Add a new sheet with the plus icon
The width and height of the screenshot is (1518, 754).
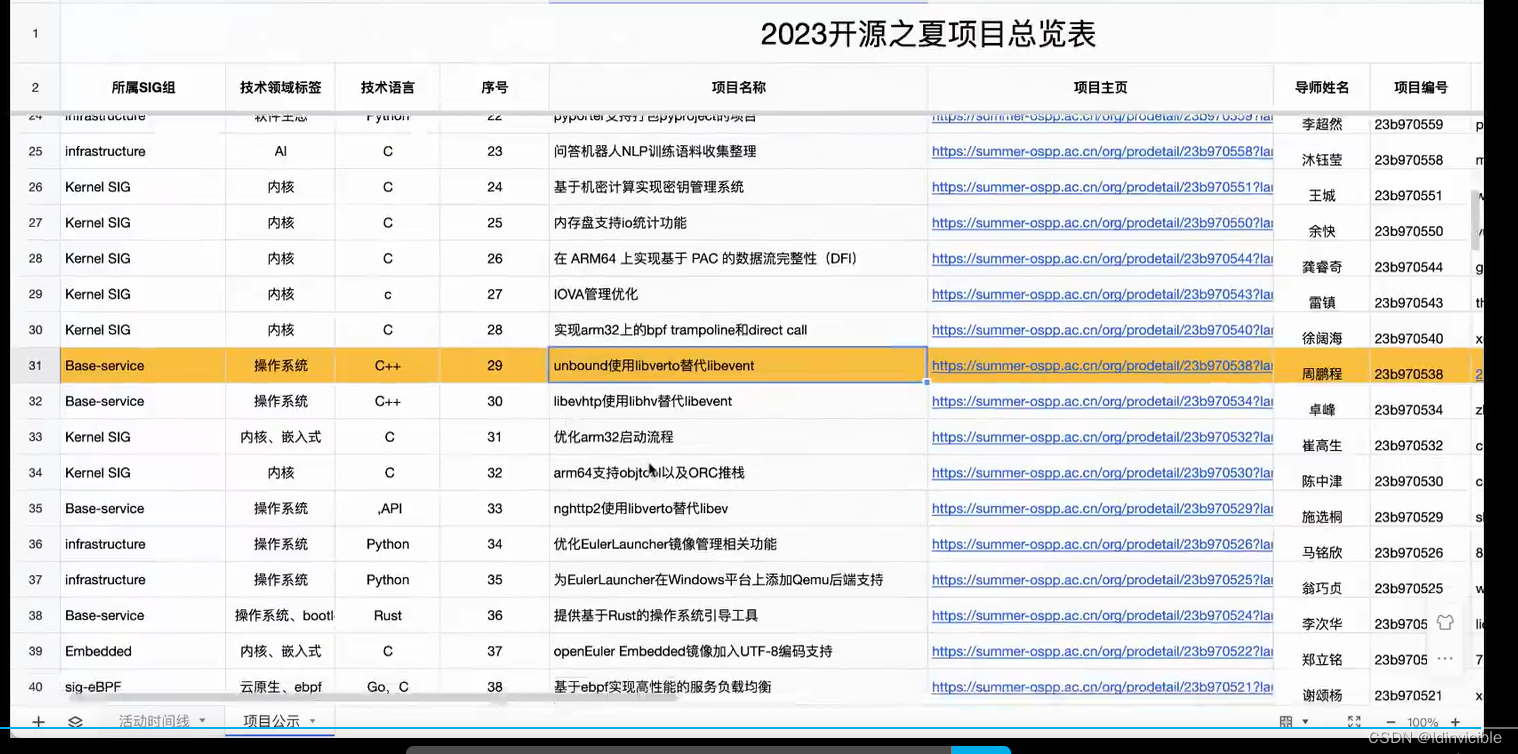(x=38, y=720)
